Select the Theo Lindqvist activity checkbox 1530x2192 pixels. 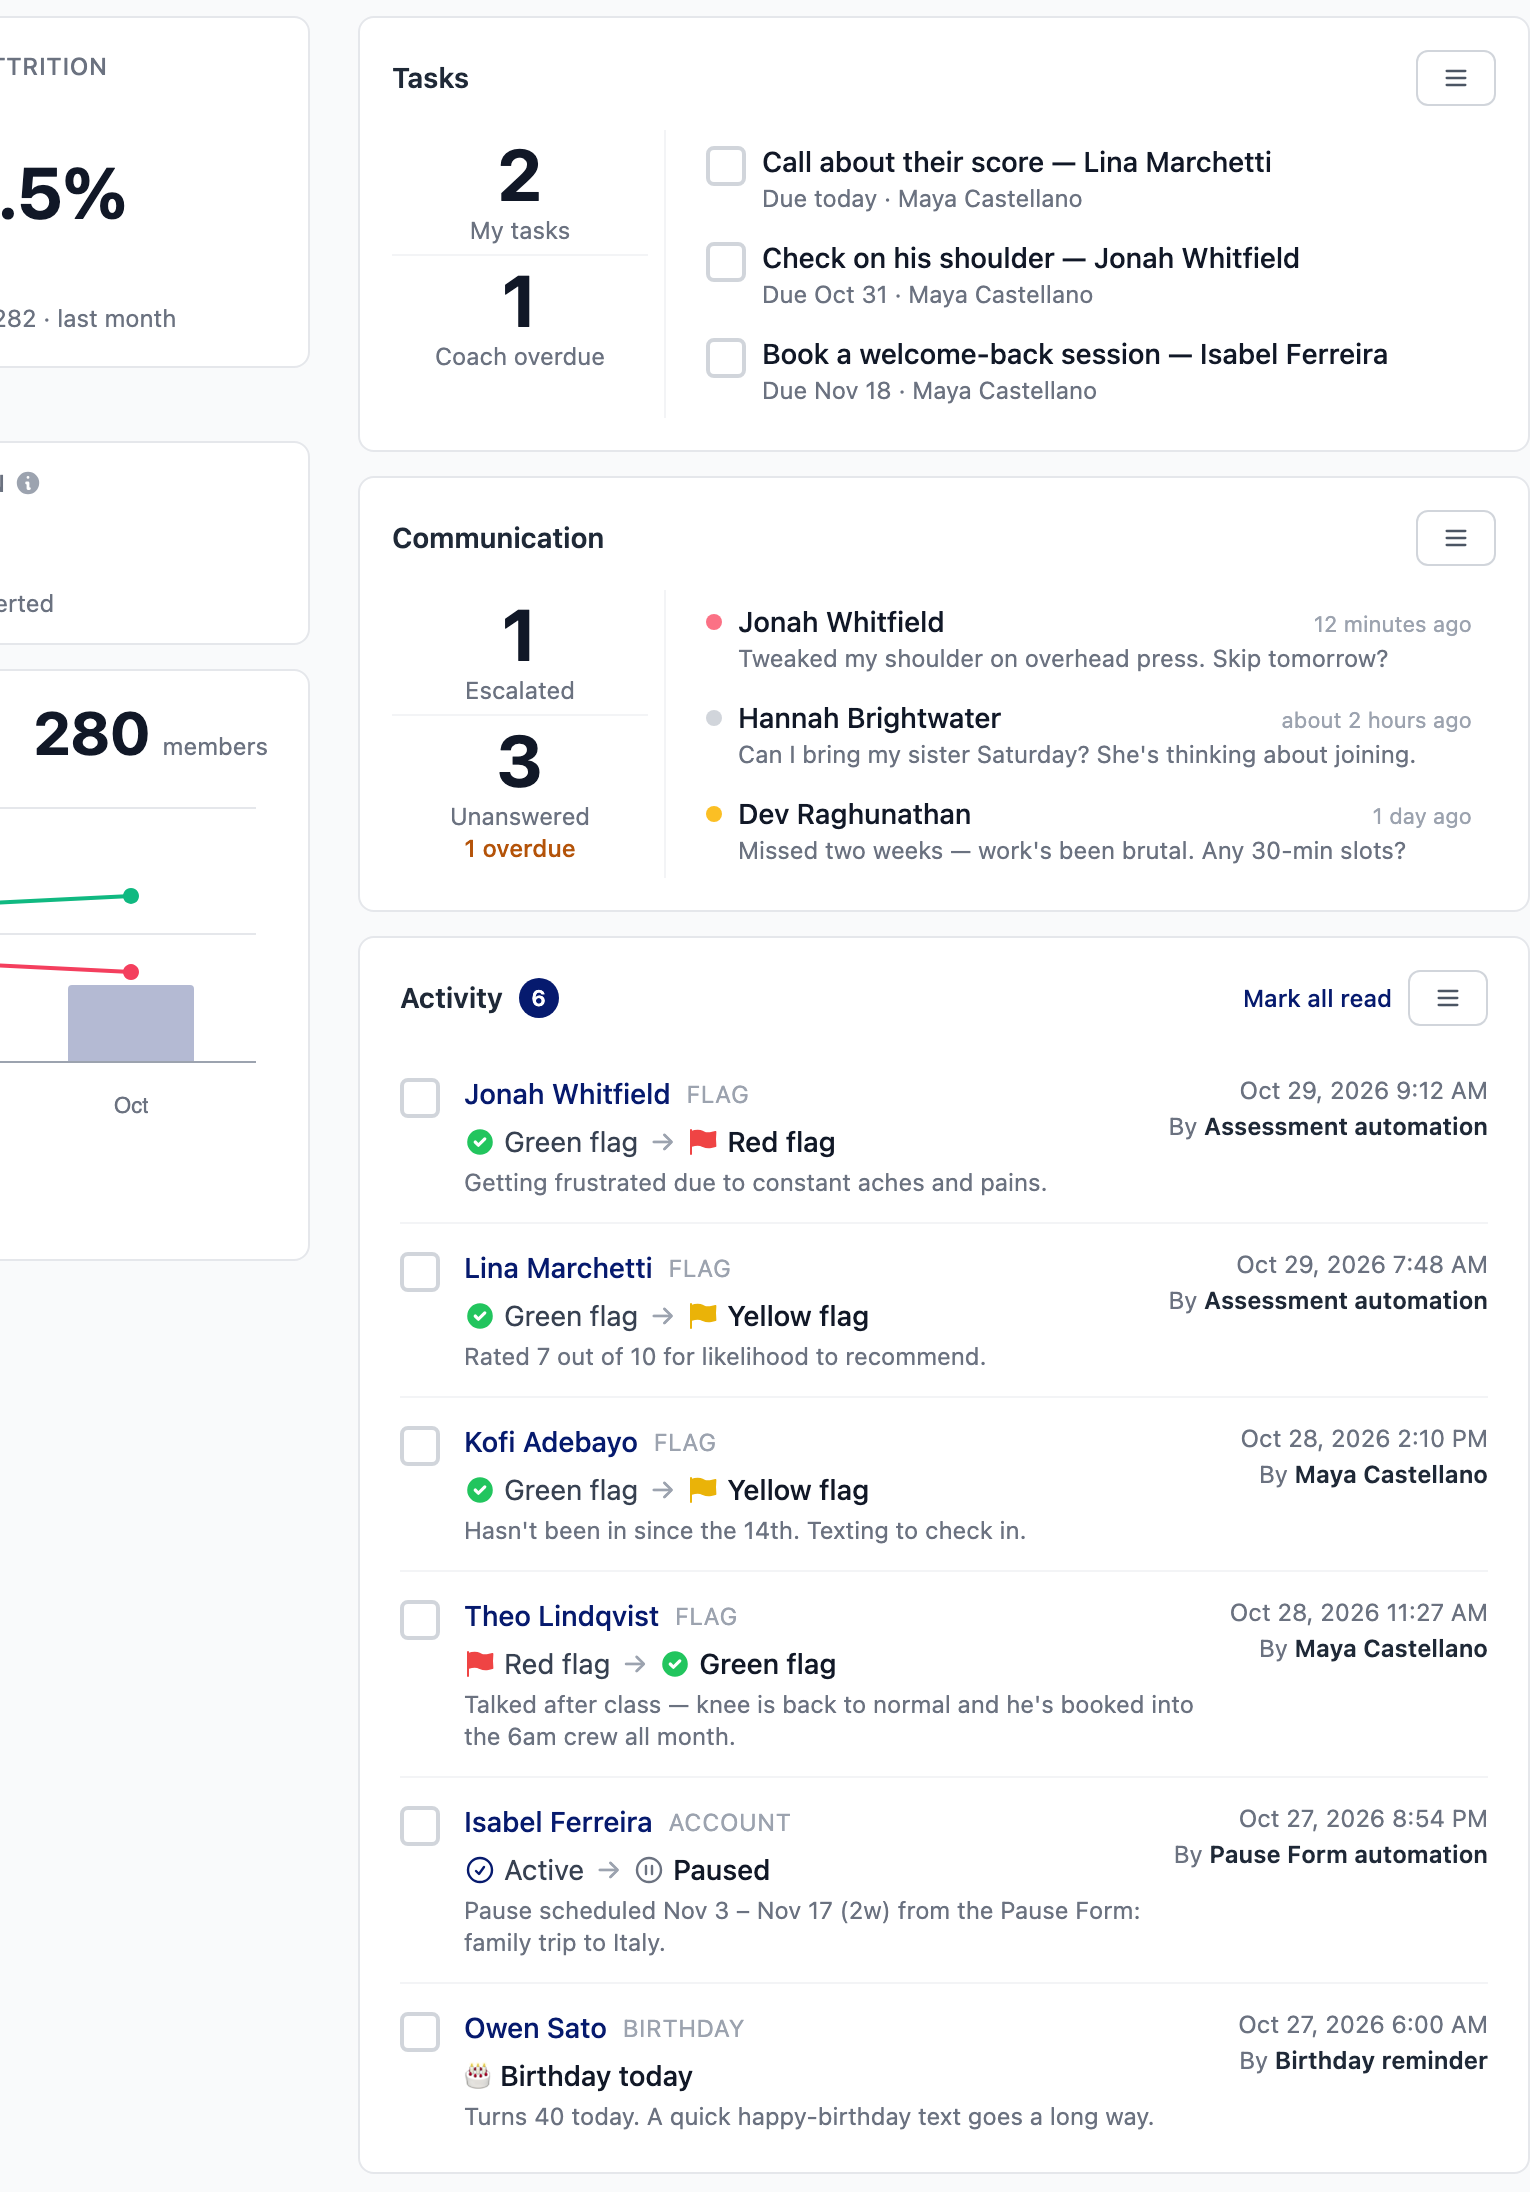point(420,1620)
